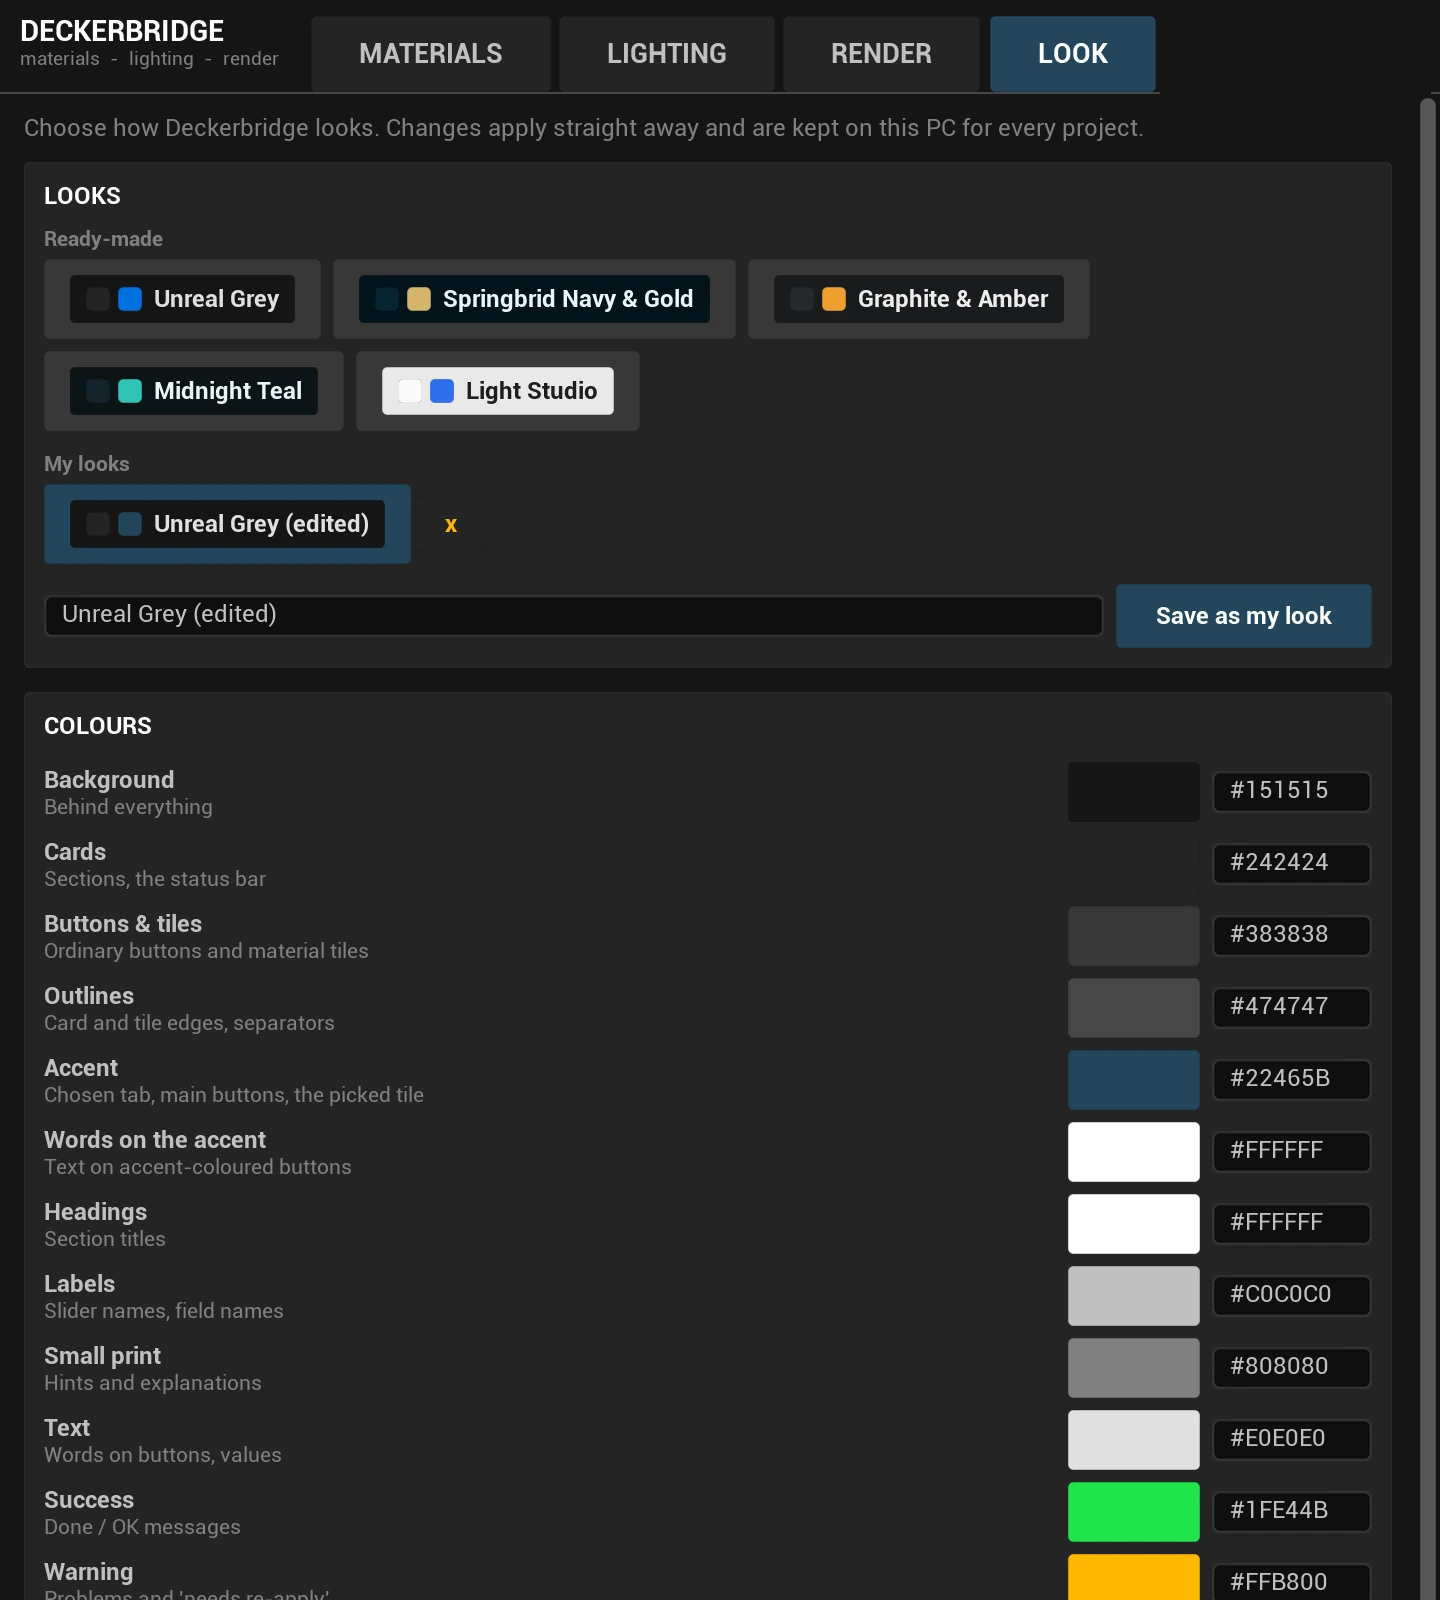Image resolution: width=1440 pixels, height=1600 pixels.
Task: Open the Buttons & tiles colour swatch
Action: click(x=1134, y=936)
